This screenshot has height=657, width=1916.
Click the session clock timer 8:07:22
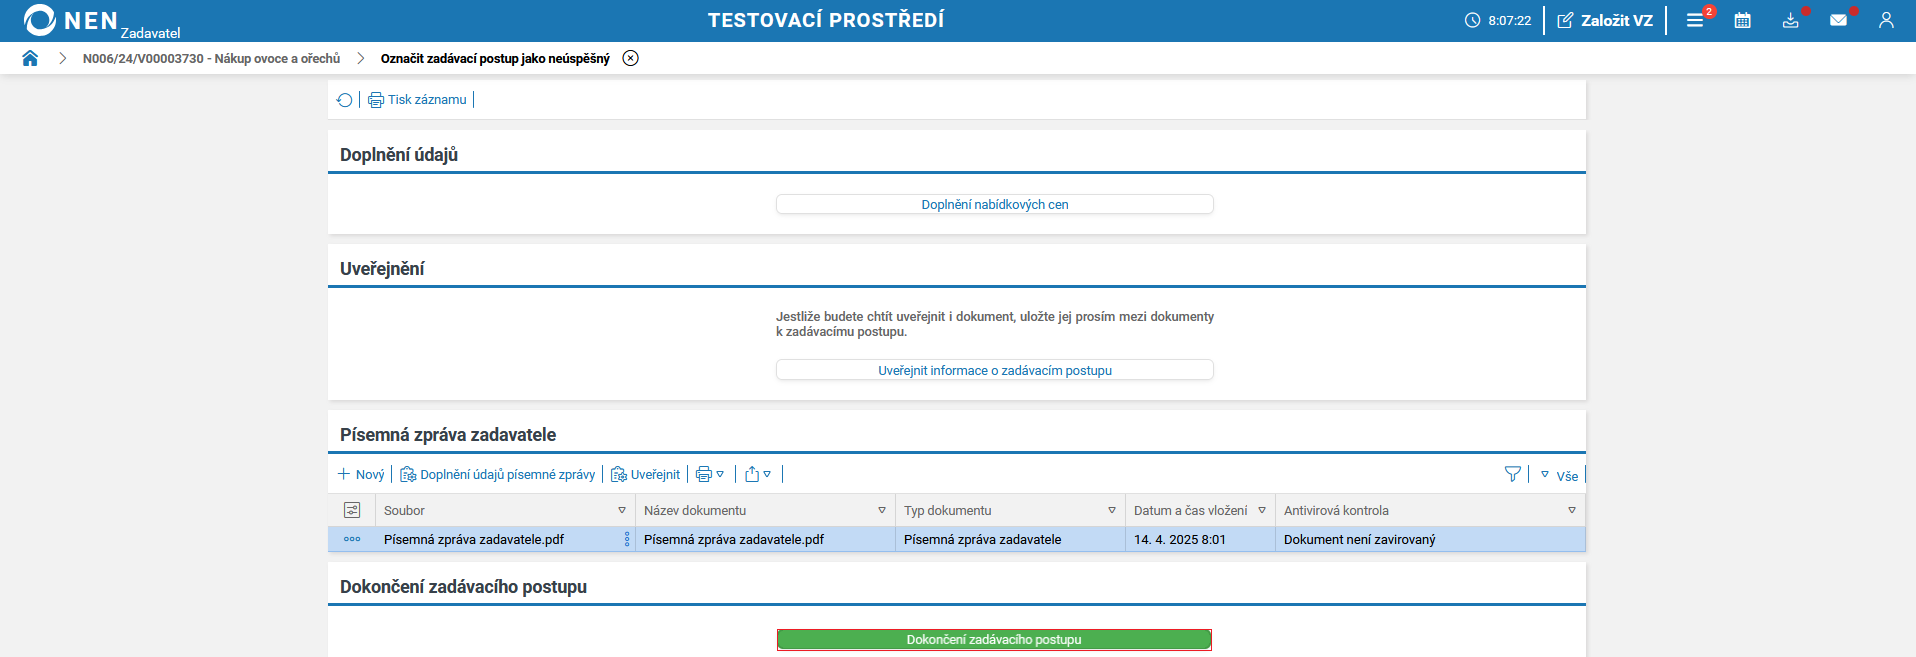tap(1498, 20)
